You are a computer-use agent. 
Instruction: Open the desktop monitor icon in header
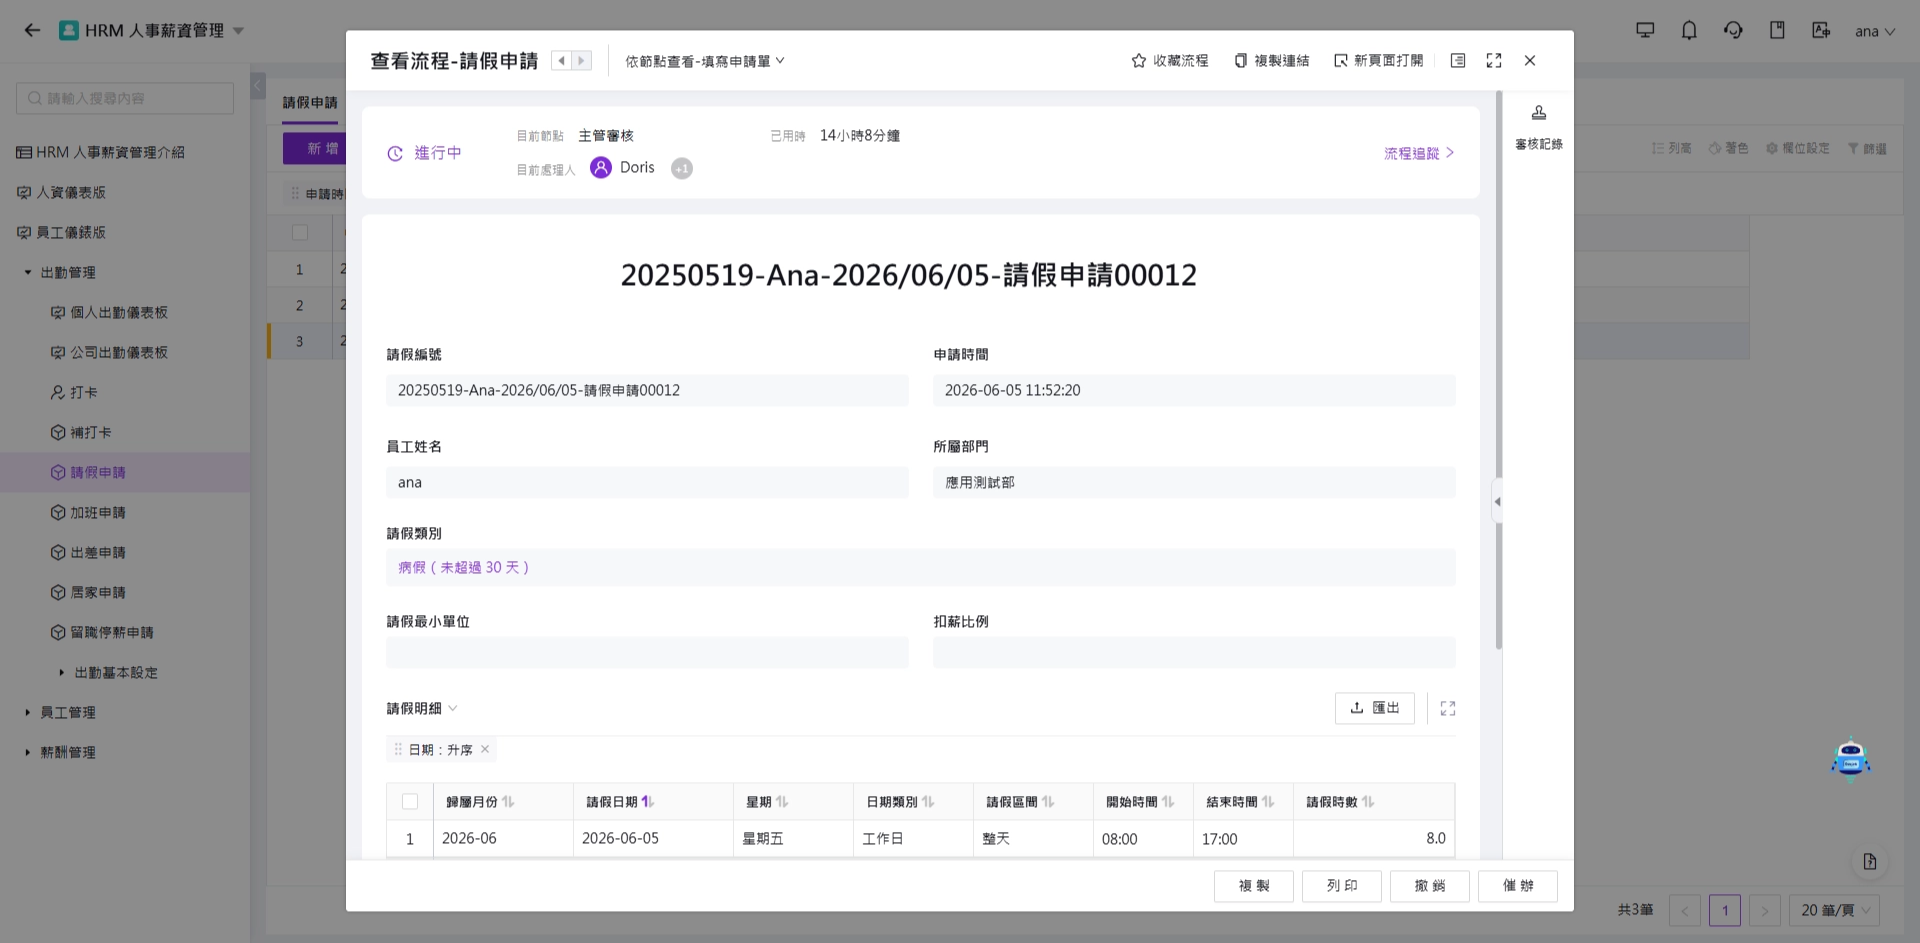(x=1645, y=30)
